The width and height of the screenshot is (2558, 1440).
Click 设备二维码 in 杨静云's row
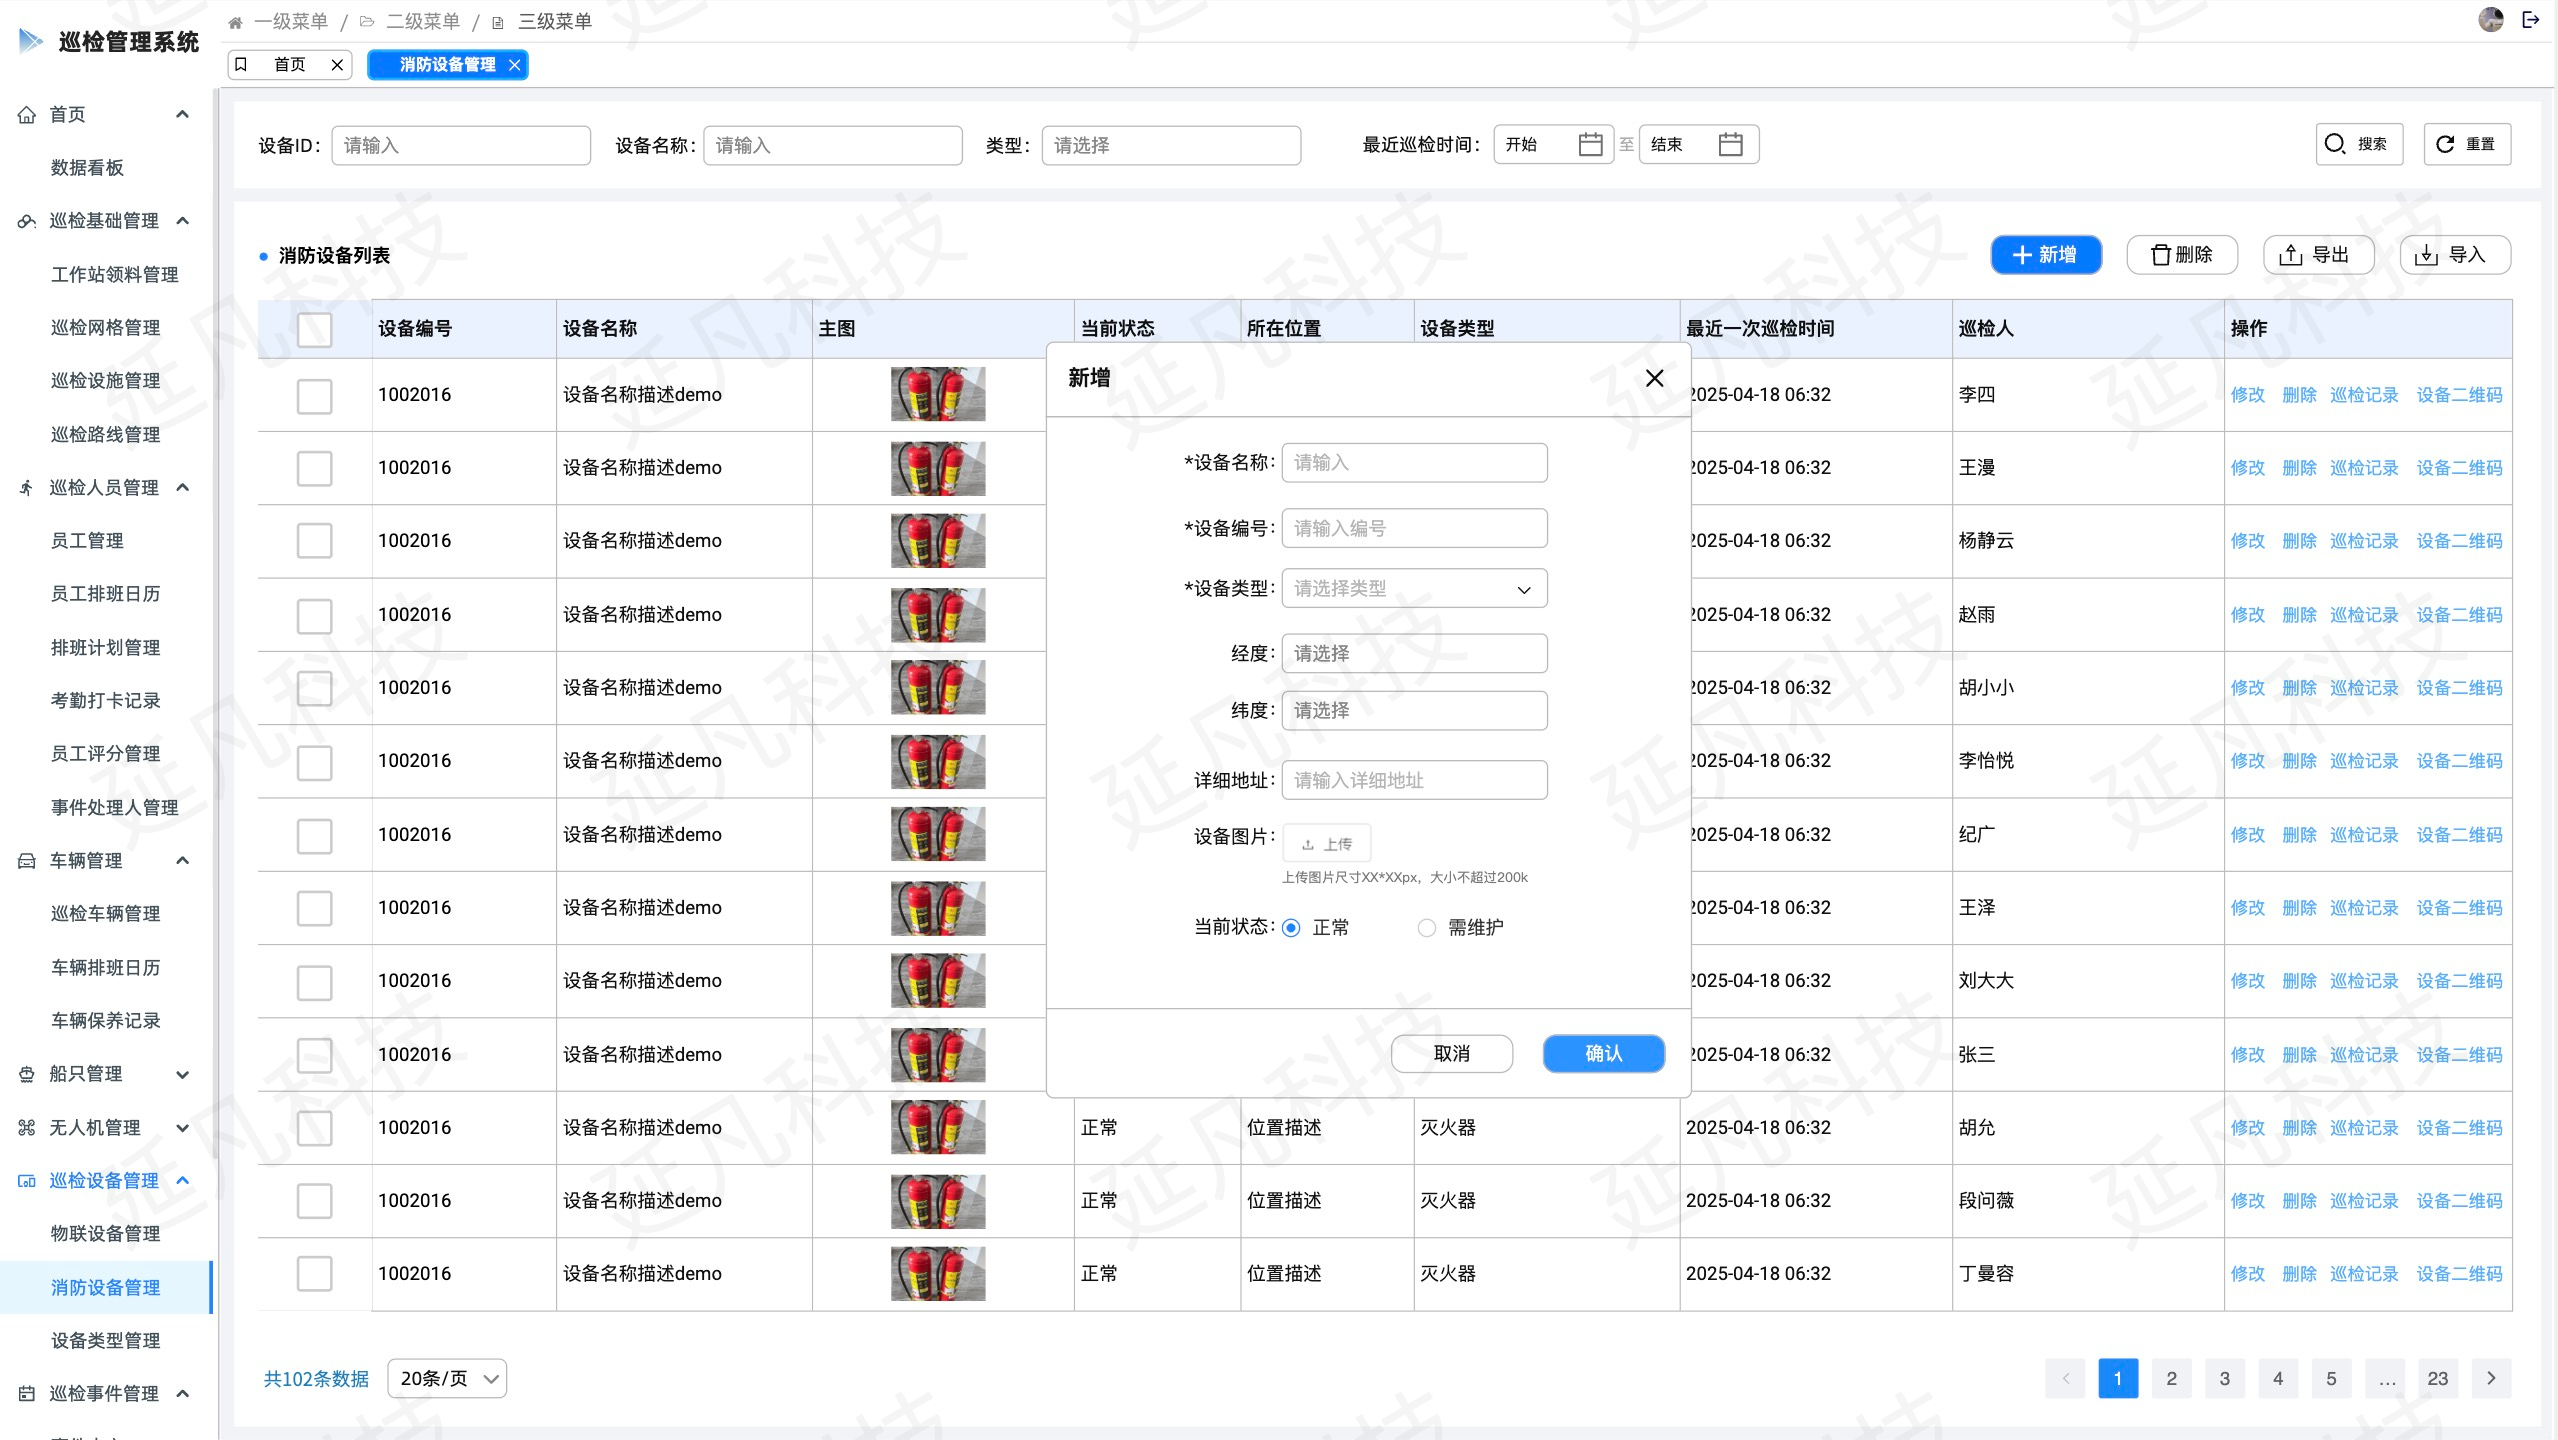click(x=2459, y=541)
